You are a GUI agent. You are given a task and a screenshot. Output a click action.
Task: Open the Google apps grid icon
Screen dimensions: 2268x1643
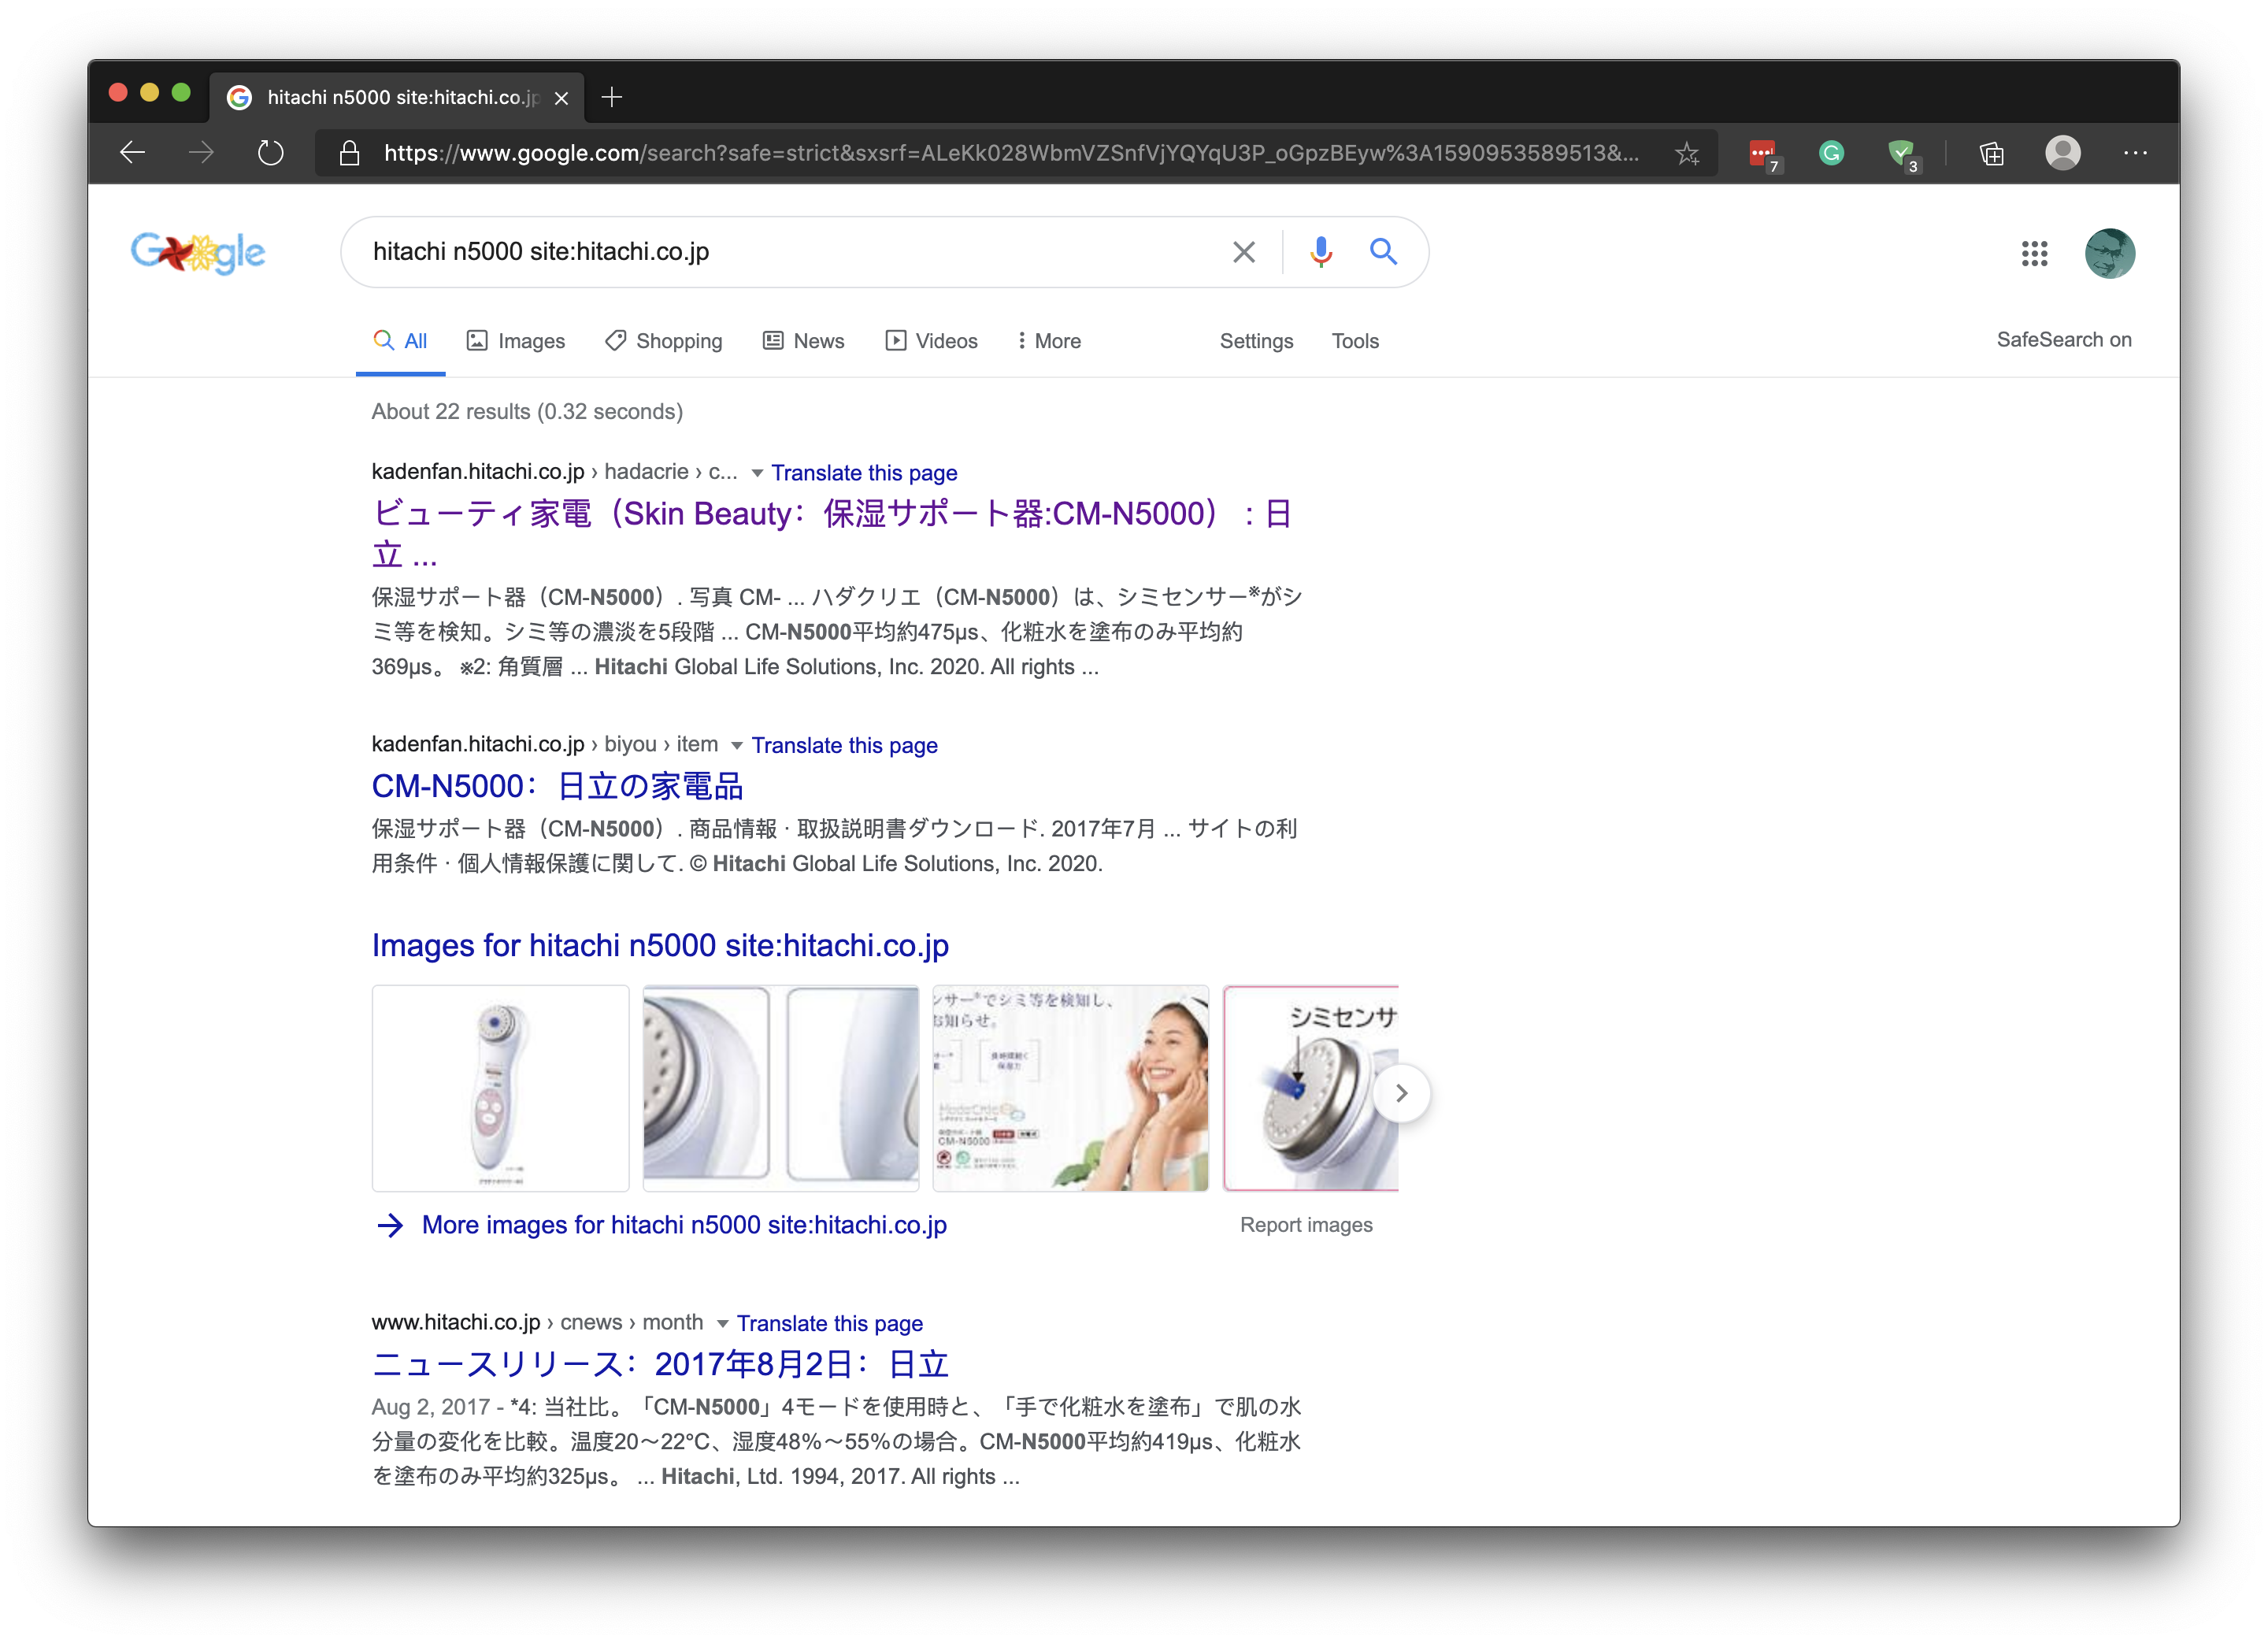point(2034,253)
